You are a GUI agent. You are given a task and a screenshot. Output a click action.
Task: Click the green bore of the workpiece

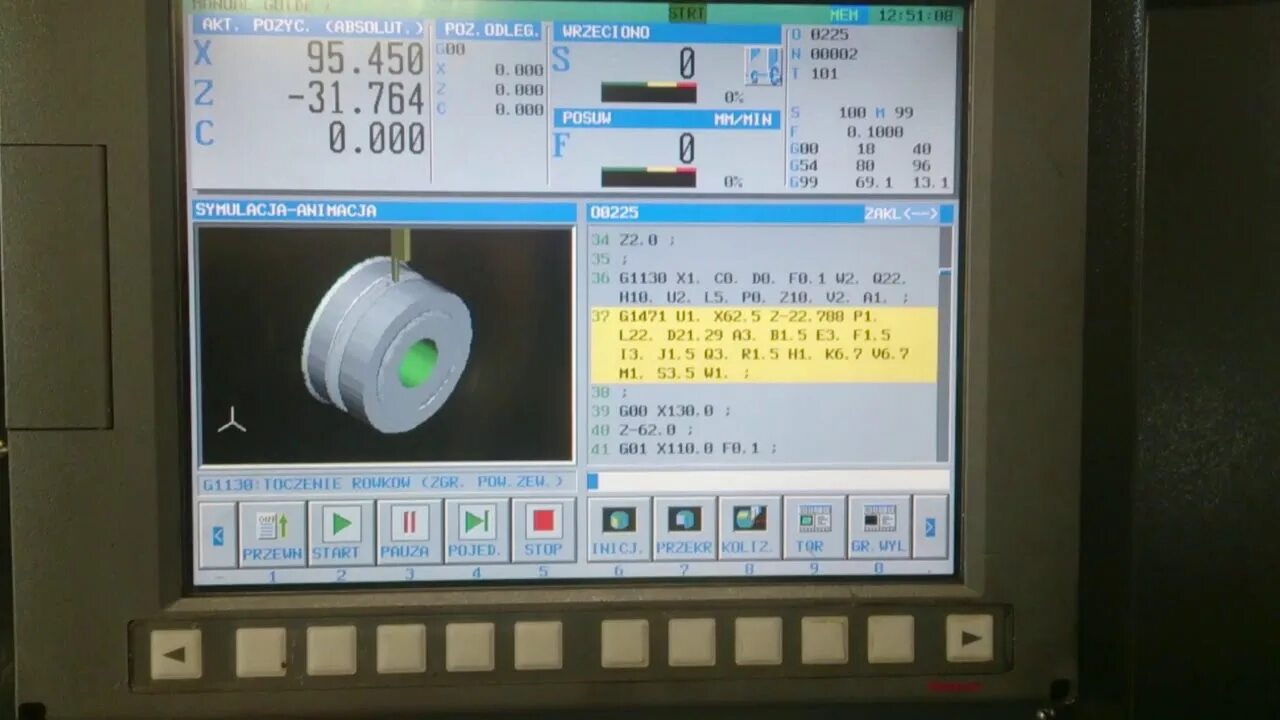tap(419, 363)
